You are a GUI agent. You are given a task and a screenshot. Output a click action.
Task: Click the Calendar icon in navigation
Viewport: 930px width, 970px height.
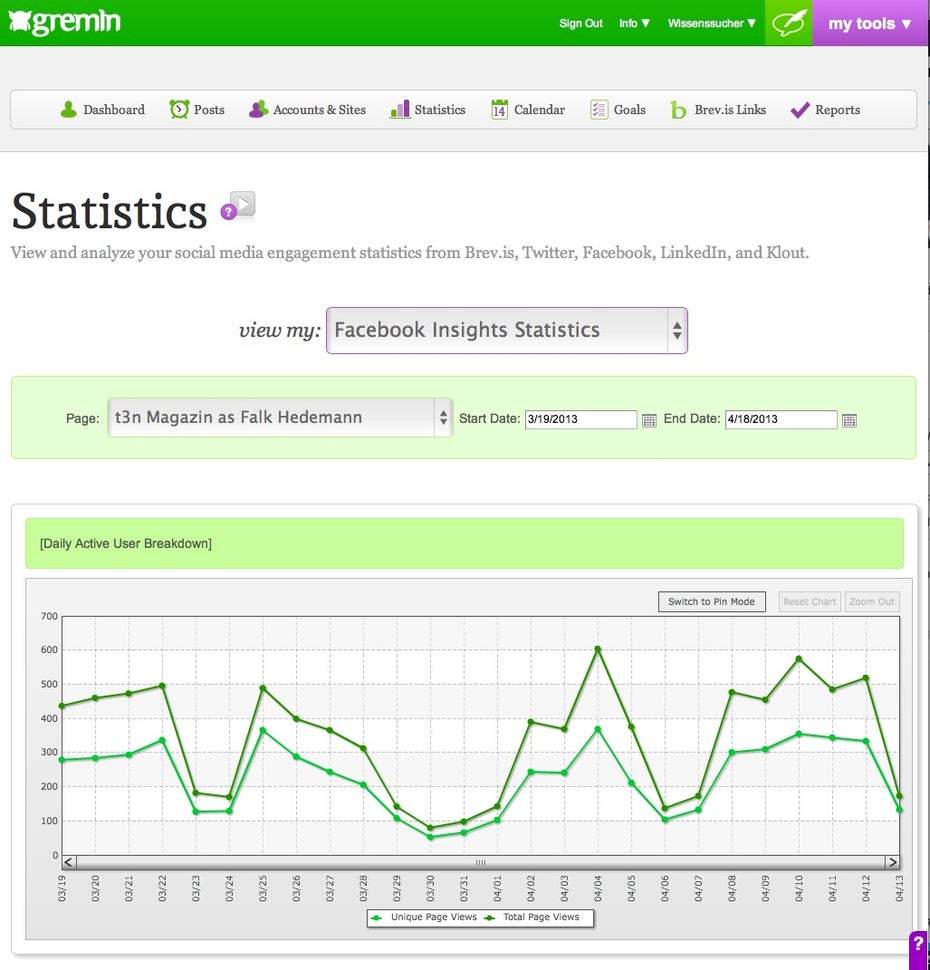click(499, 109)
